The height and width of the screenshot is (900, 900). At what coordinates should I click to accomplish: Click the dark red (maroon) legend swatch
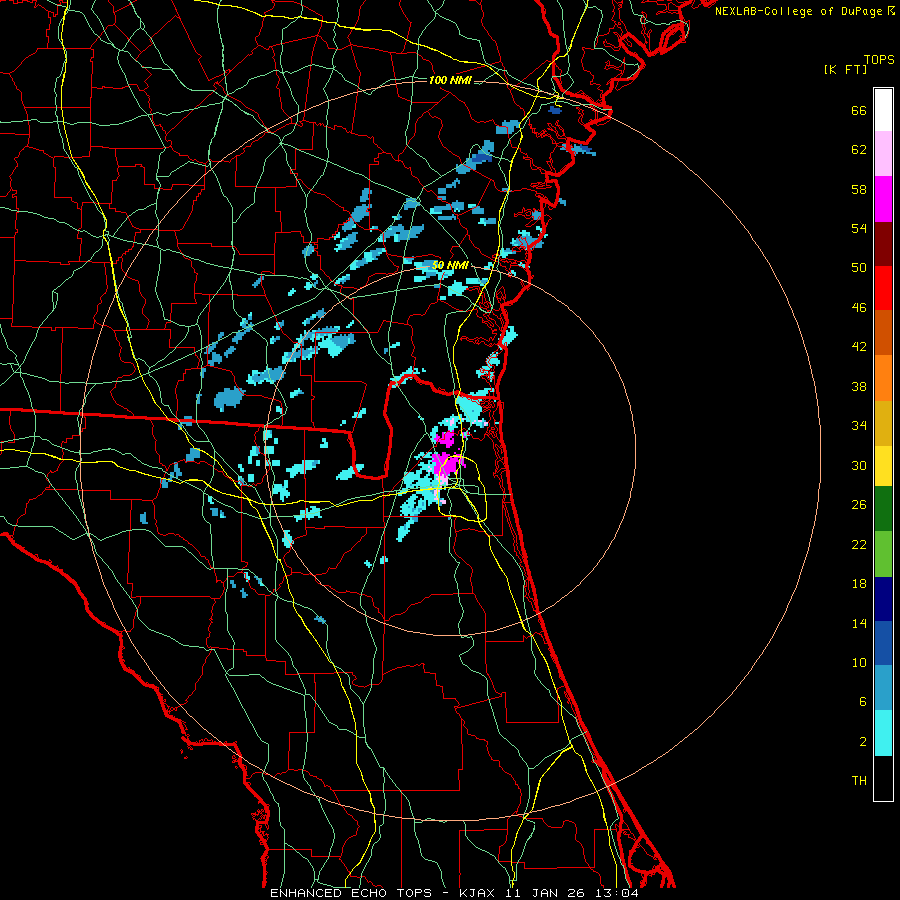883,243
